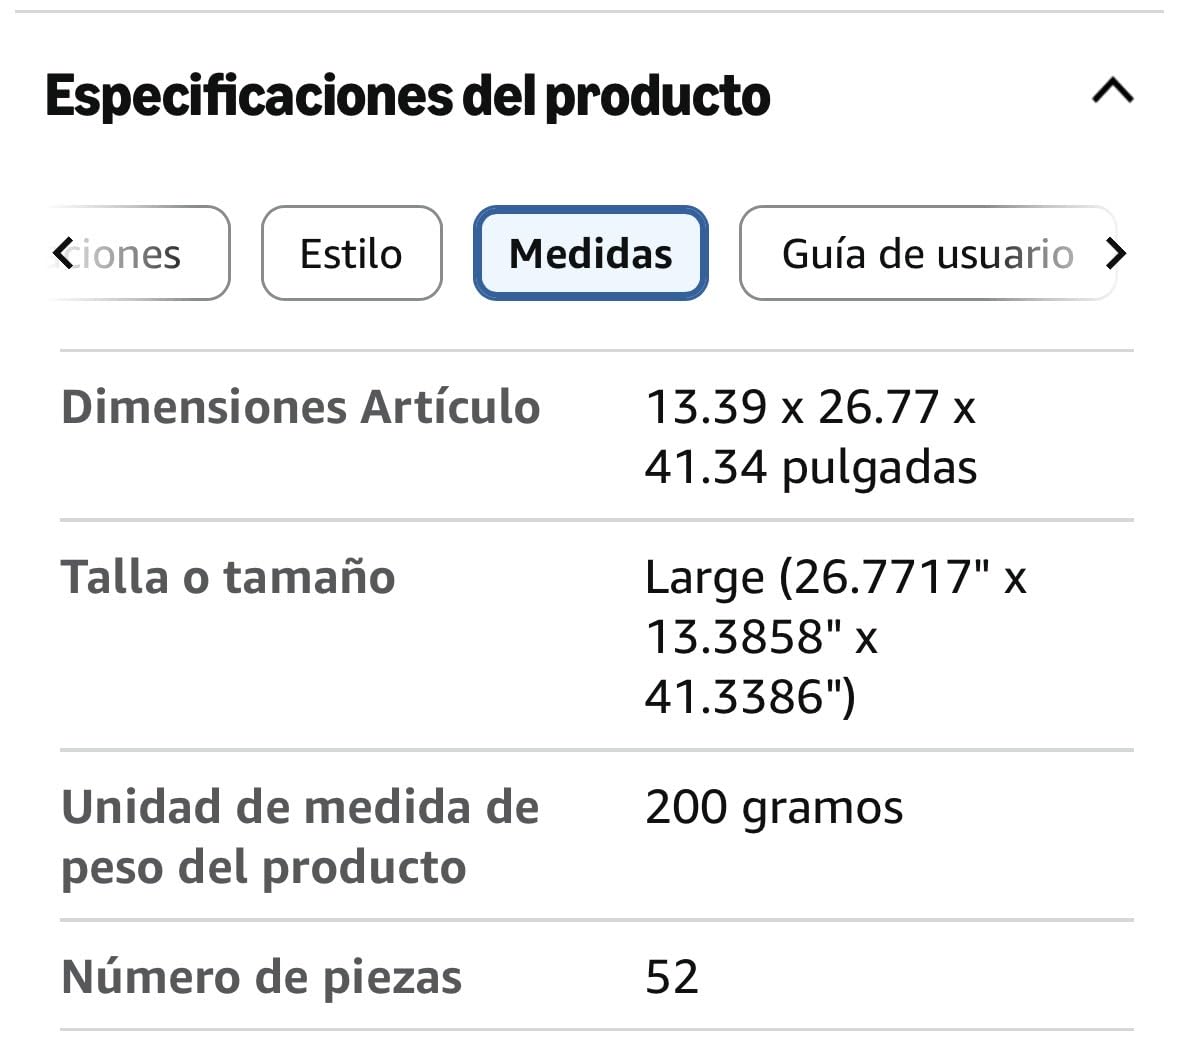Click the left arrow of the tab carousel
The image size is (1179, 1056).
tap(63, 253)
